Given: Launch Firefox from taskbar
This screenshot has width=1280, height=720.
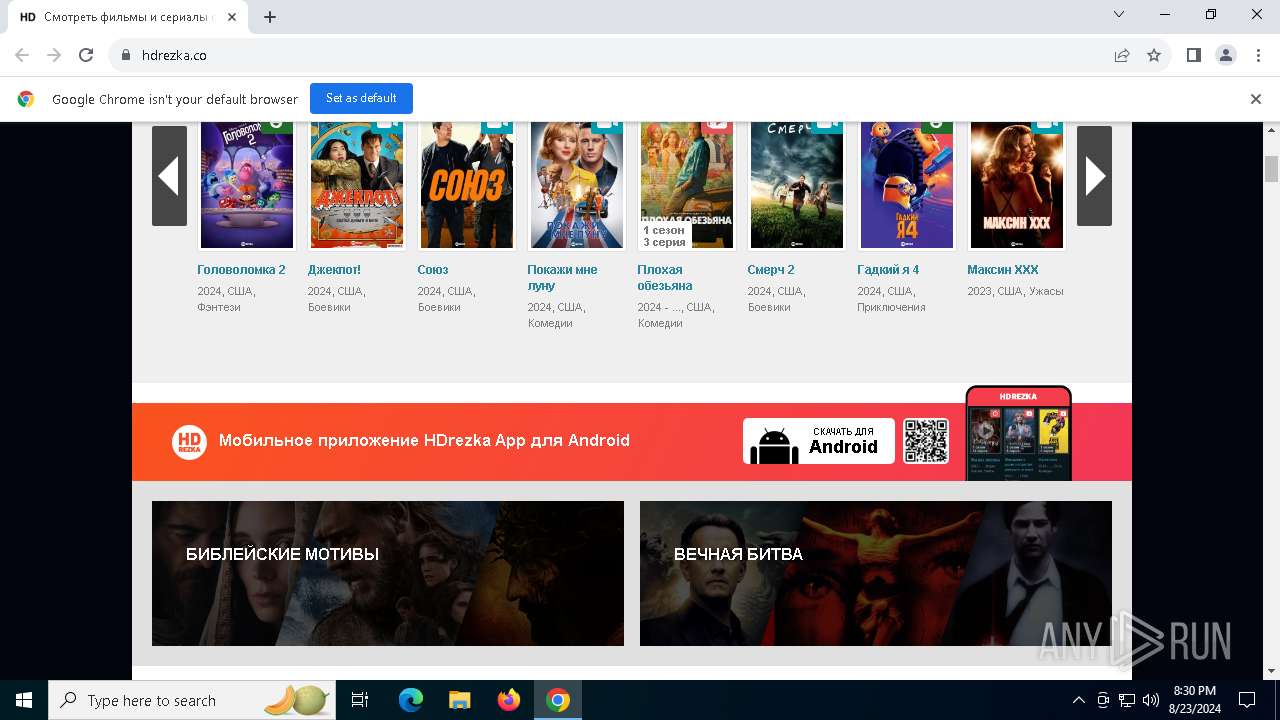Looking at the screenshot, I should 509,700.
